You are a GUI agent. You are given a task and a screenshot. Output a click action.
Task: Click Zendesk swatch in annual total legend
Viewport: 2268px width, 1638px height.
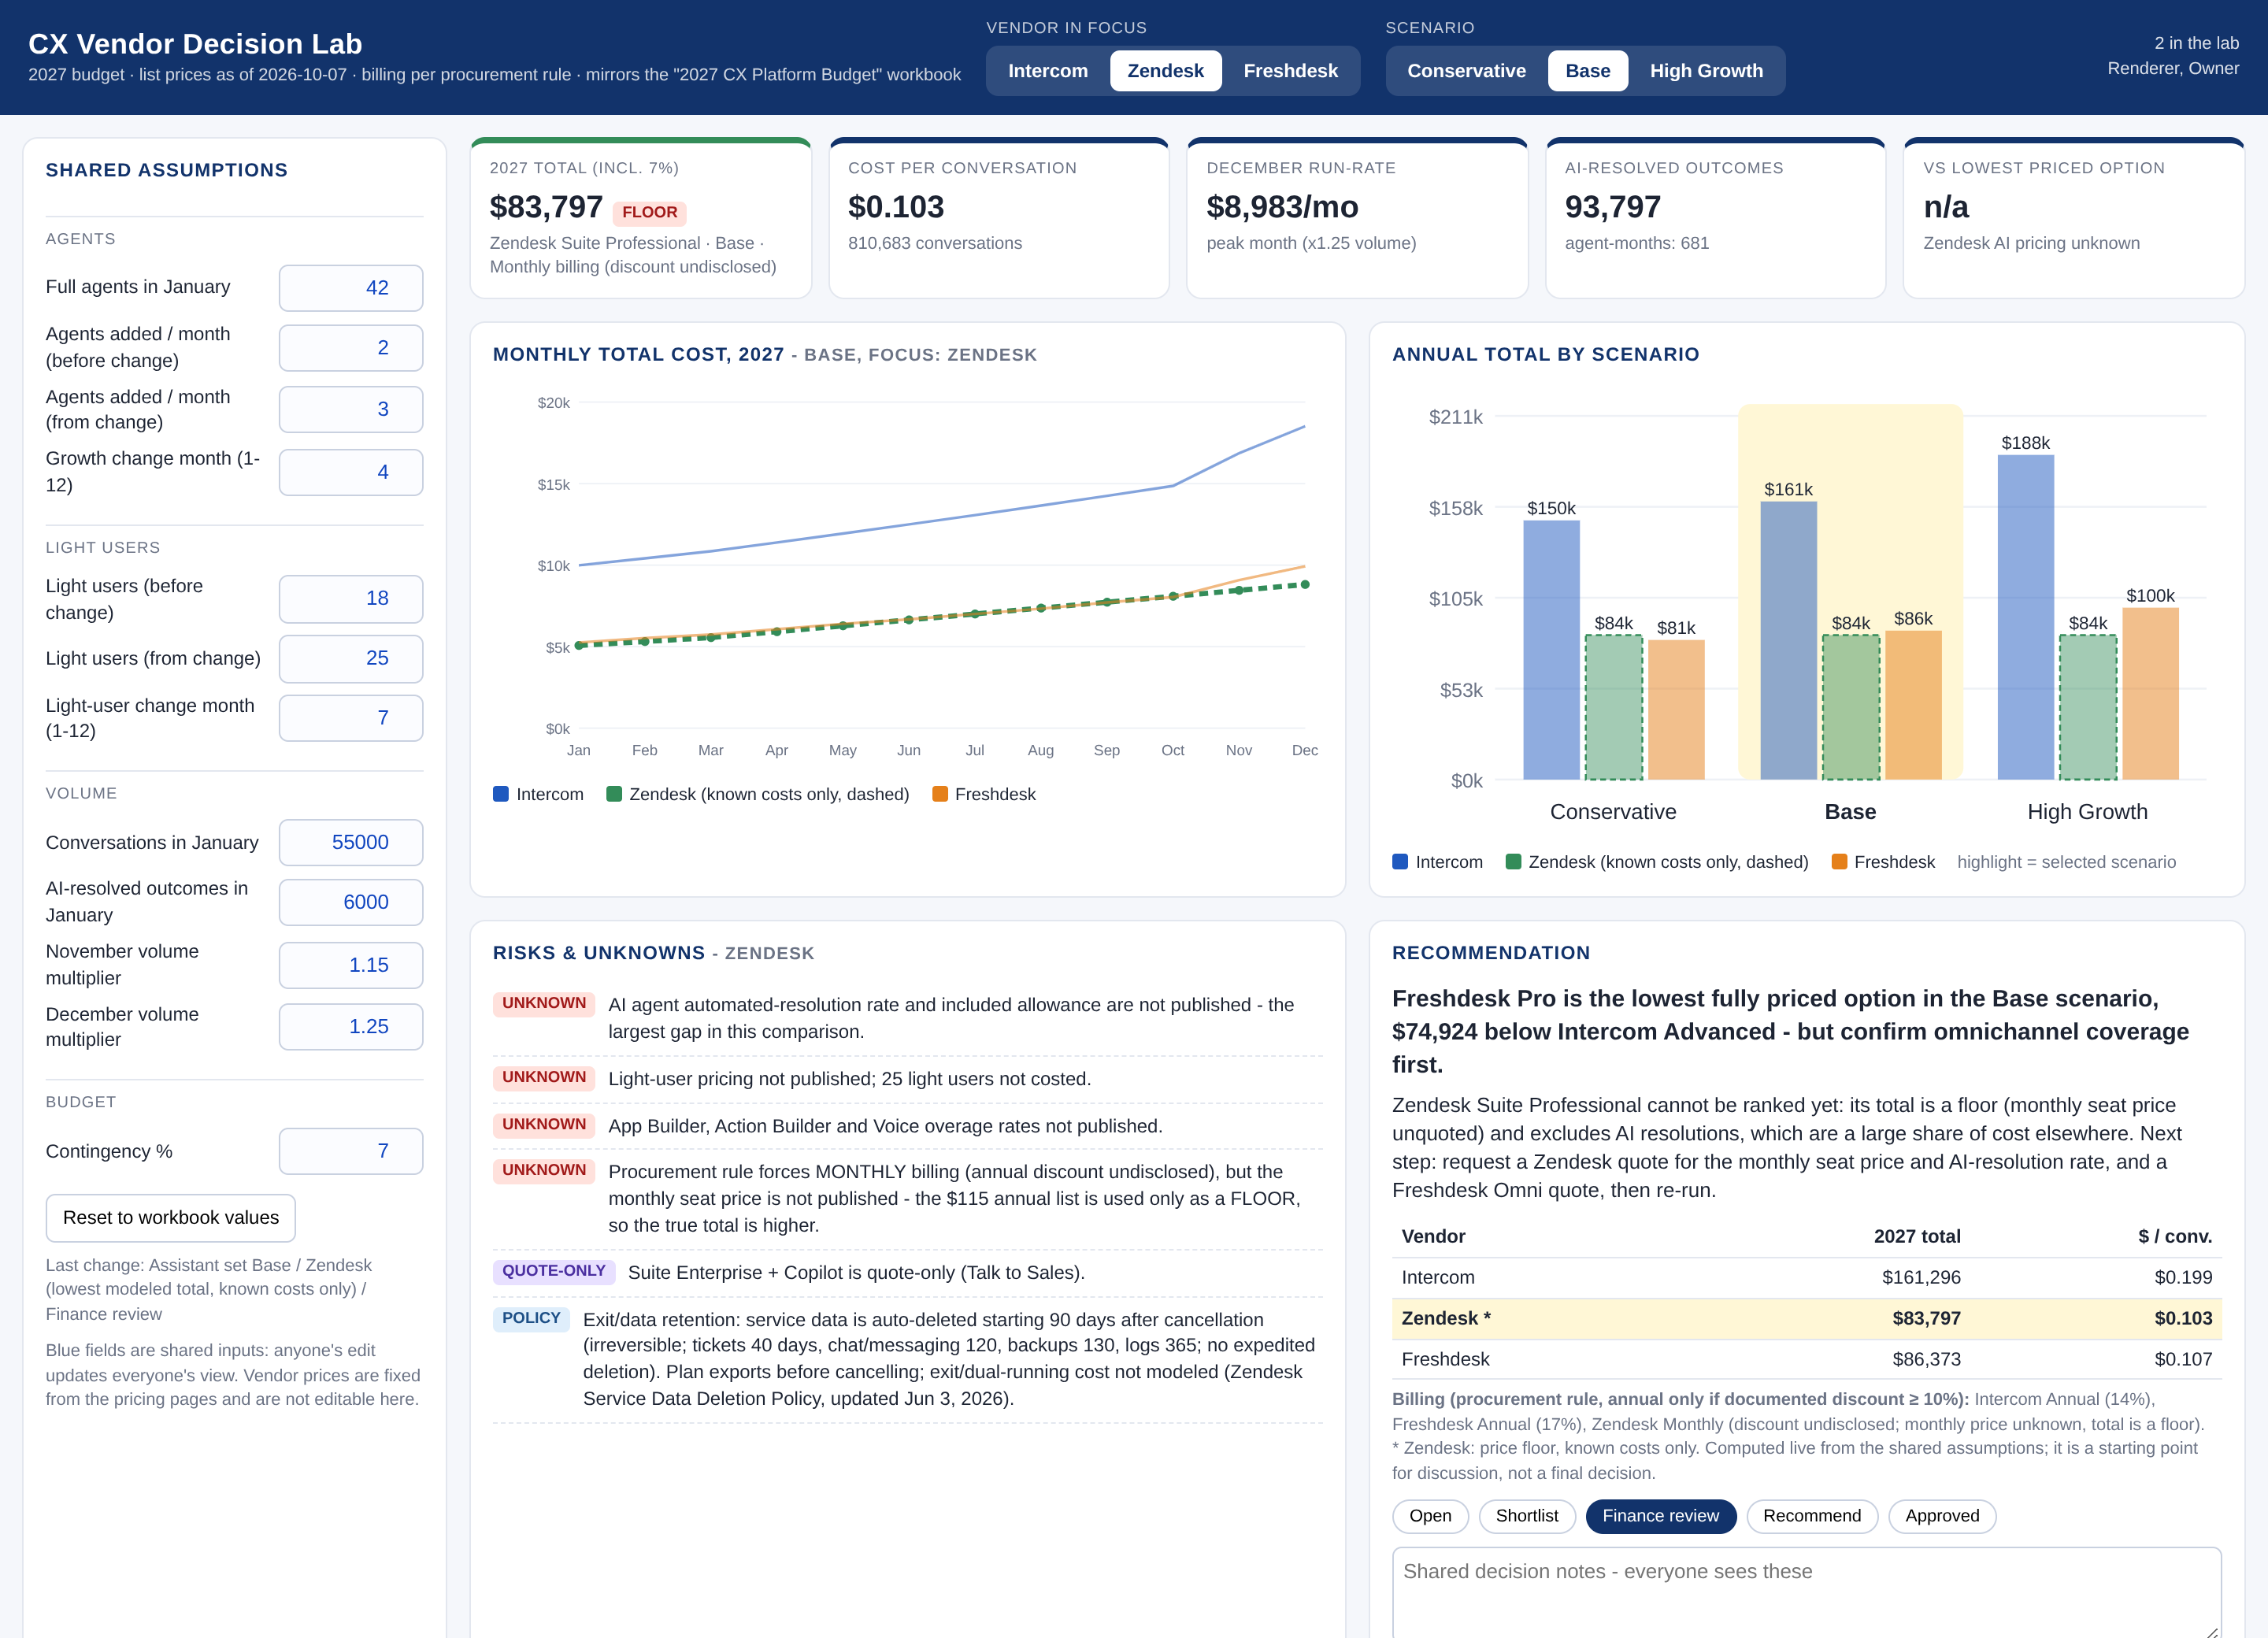1513,862
